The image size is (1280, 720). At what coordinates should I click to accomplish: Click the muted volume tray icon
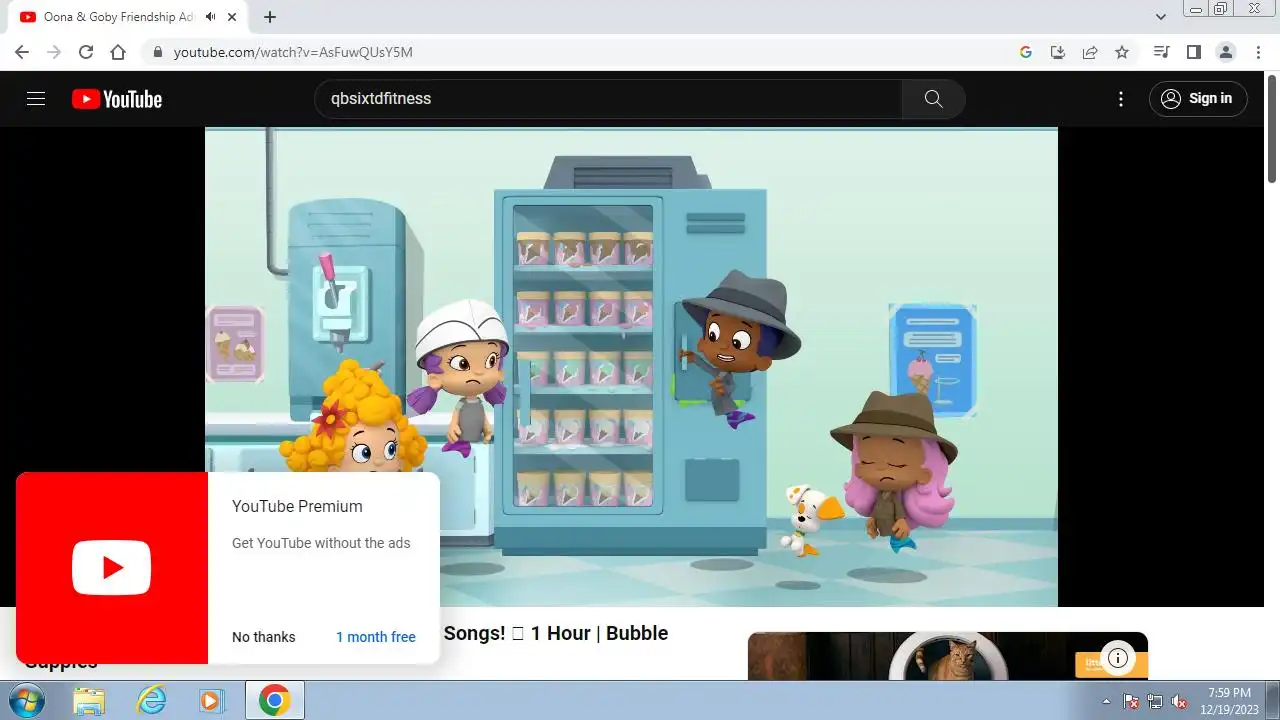pyautogui.click(x=1179, y=701)
